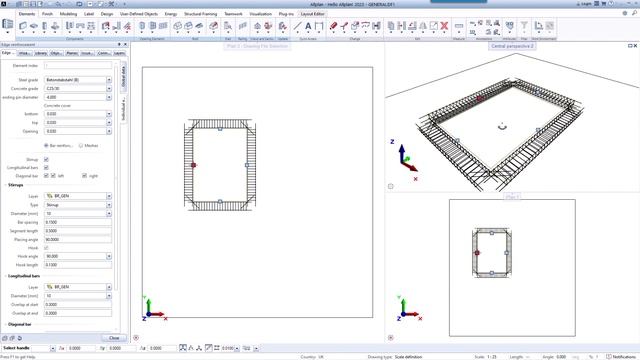Open the Modeling ribbon tab
The height and width of the screenshot is (360, 640).
coord(68,14)
